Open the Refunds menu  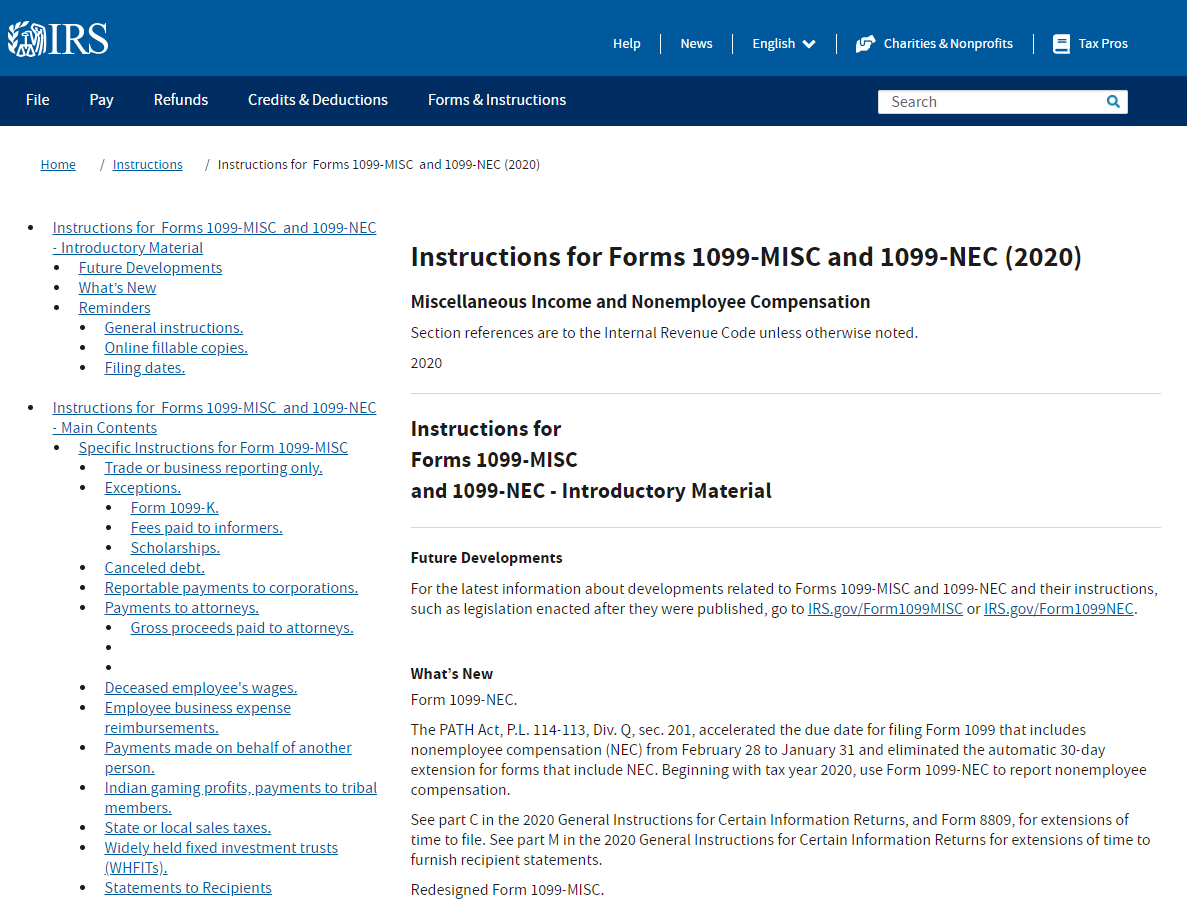(181, 100)
